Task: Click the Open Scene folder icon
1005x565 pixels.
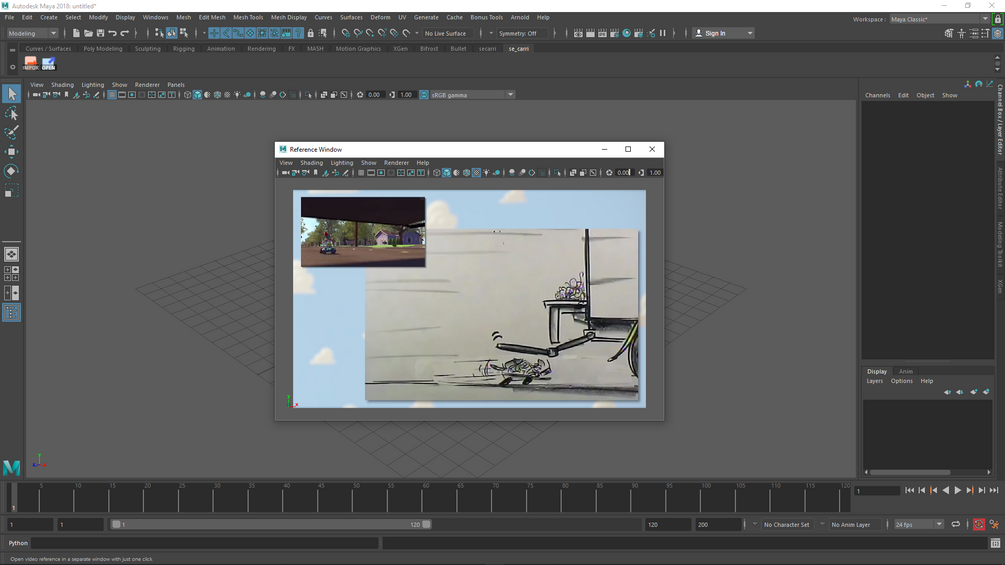Action: pos(88,33)
